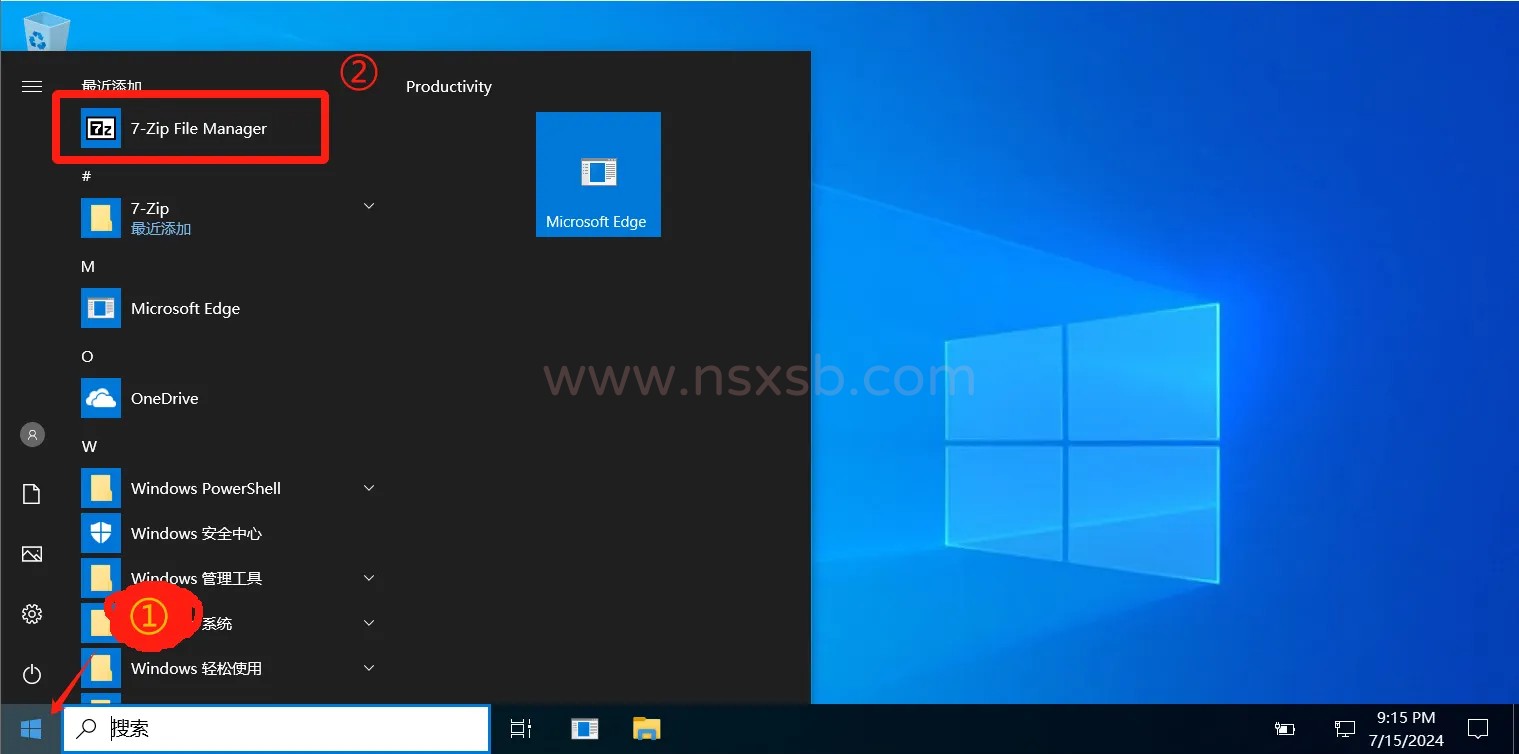
Task: Click the network icon in system tray
Action: click(x=1345, y=729)
